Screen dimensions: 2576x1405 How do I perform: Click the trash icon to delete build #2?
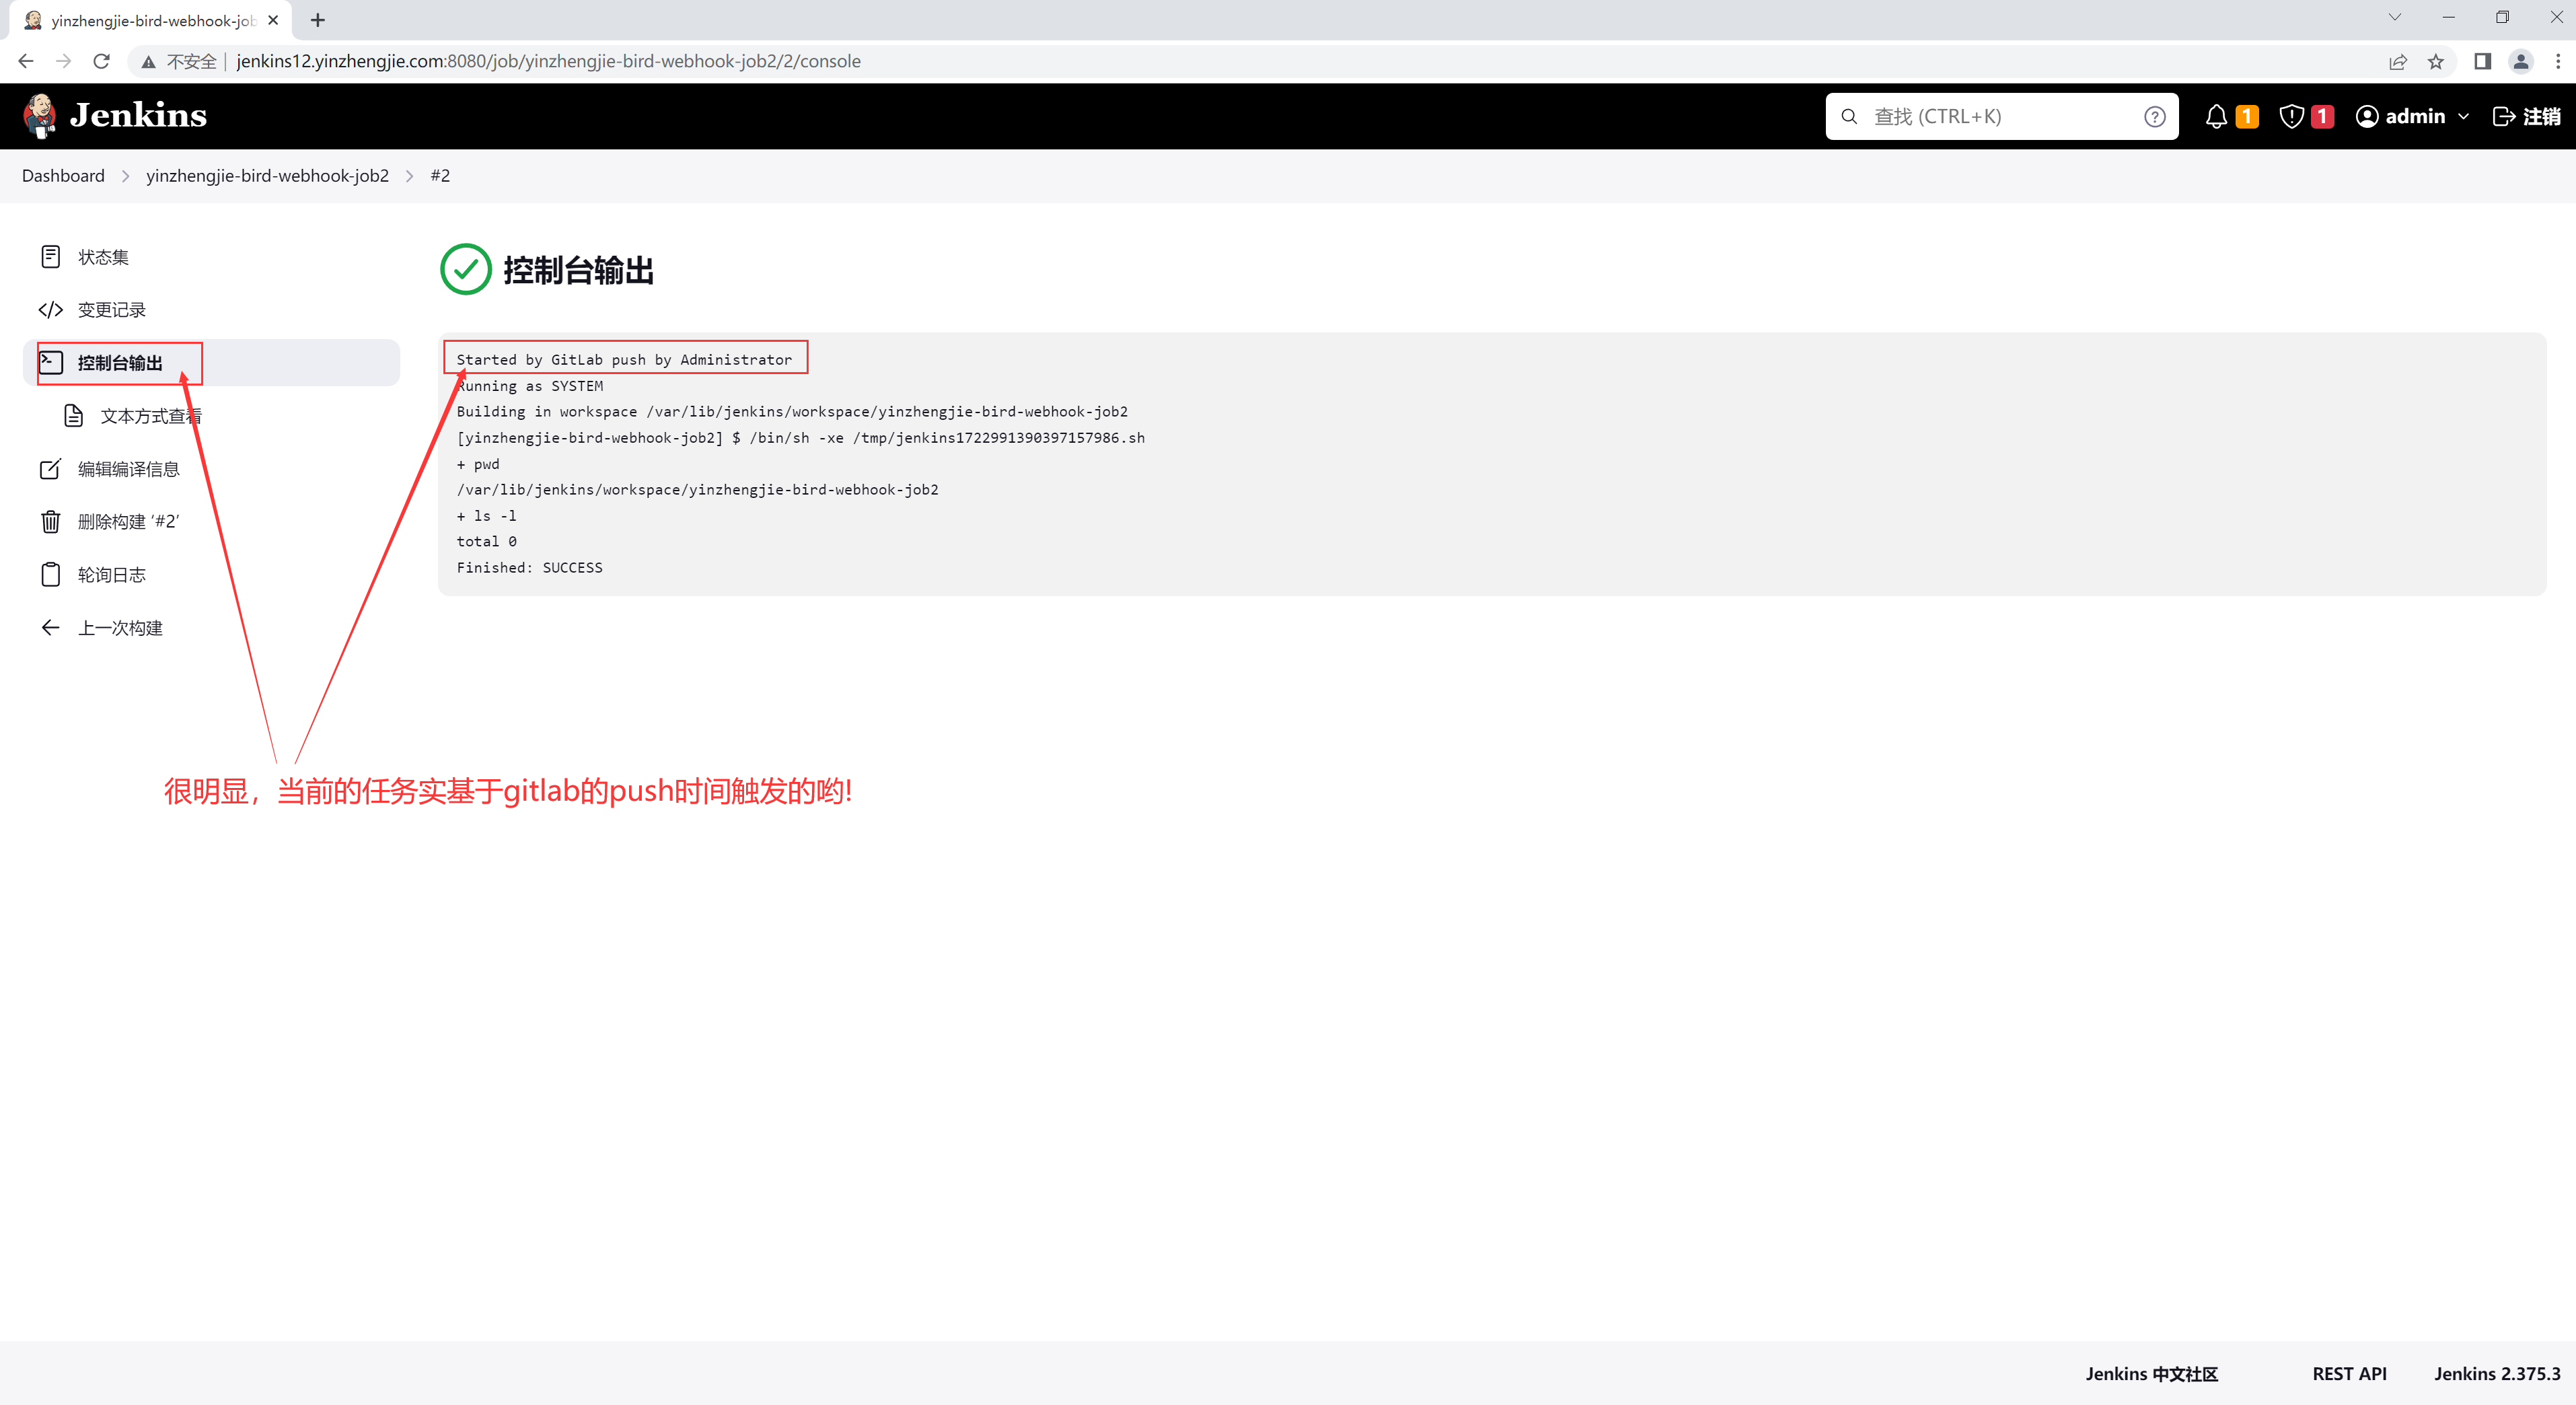(51, 522)
